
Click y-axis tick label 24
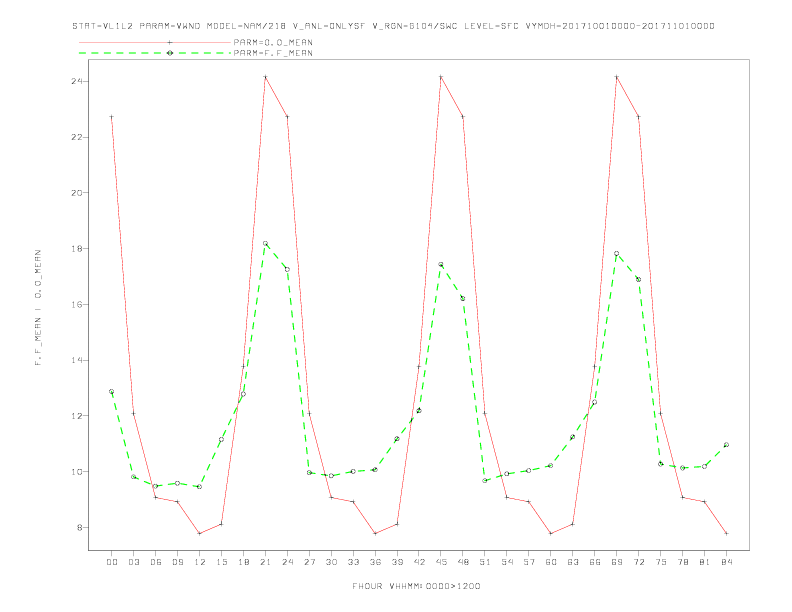(76, 81)
